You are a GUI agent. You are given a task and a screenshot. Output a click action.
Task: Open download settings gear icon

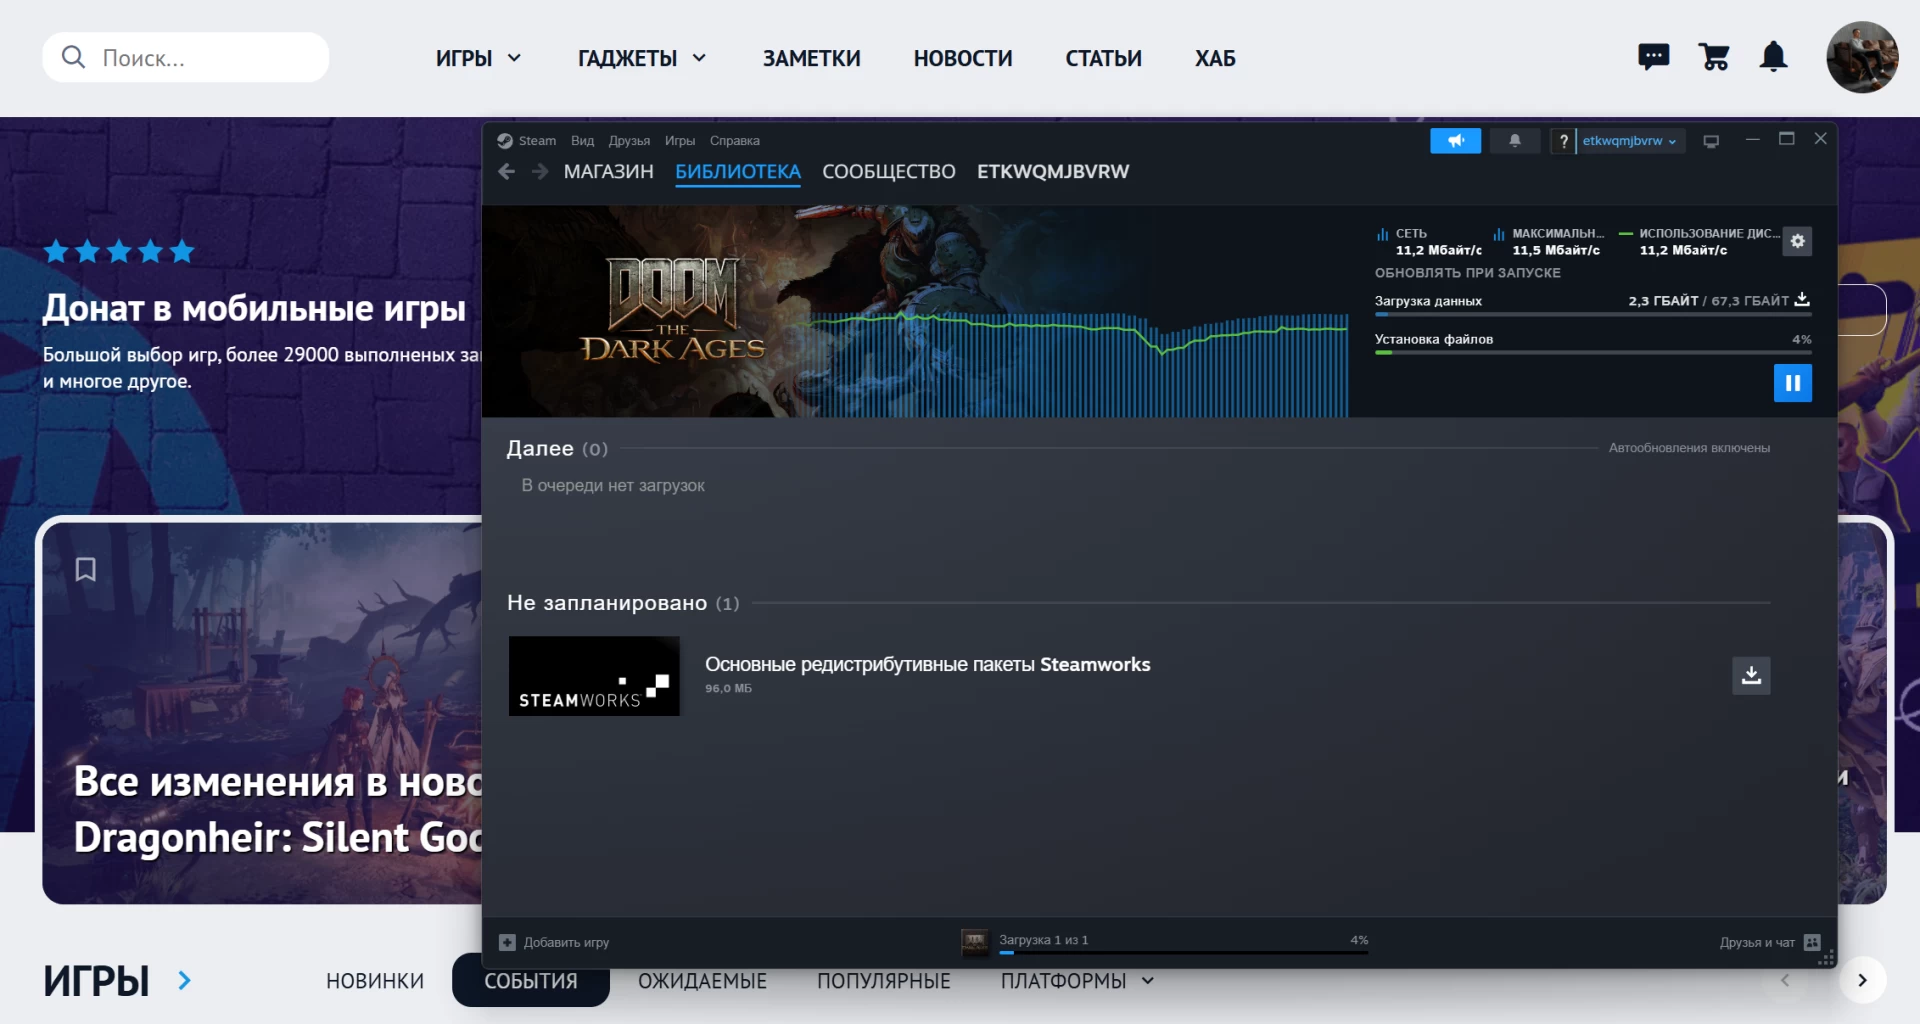pos(1797,241)
